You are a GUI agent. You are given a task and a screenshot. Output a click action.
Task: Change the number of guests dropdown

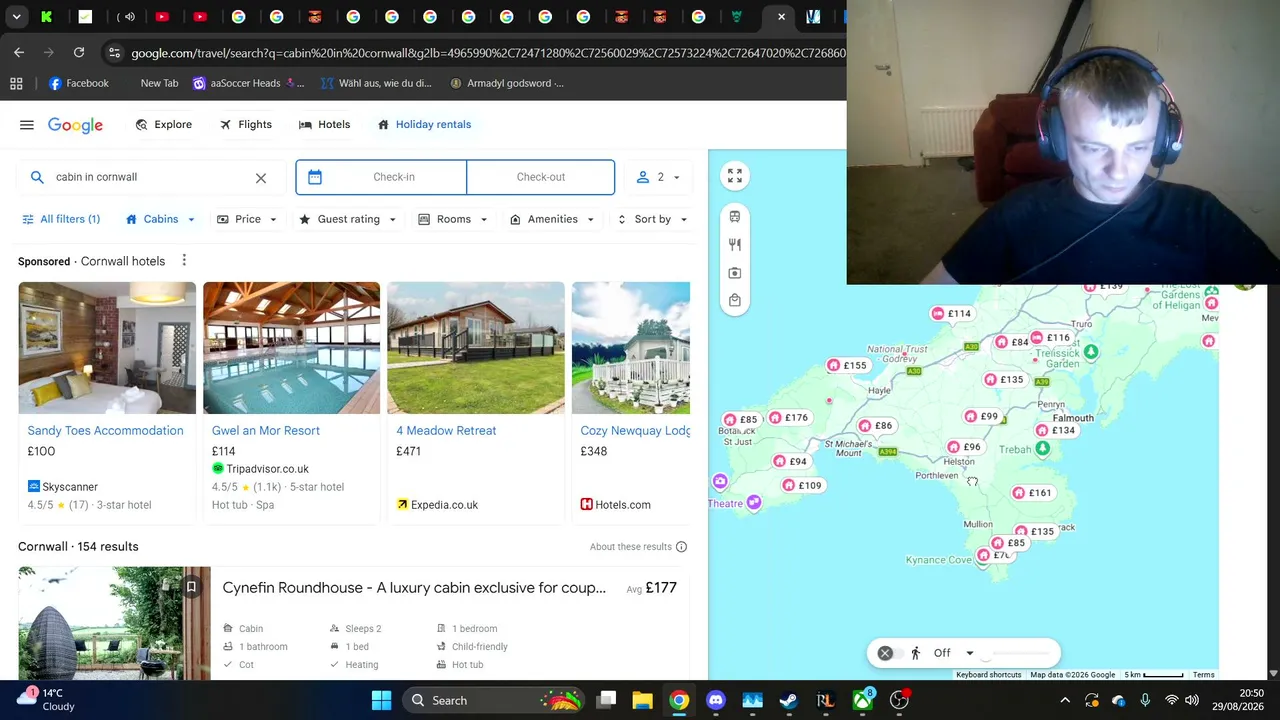click(x=659, y=177)
